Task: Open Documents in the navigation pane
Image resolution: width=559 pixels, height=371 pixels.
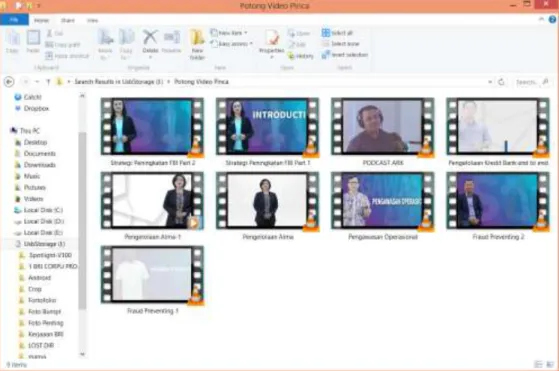Action: click(35, 154)
